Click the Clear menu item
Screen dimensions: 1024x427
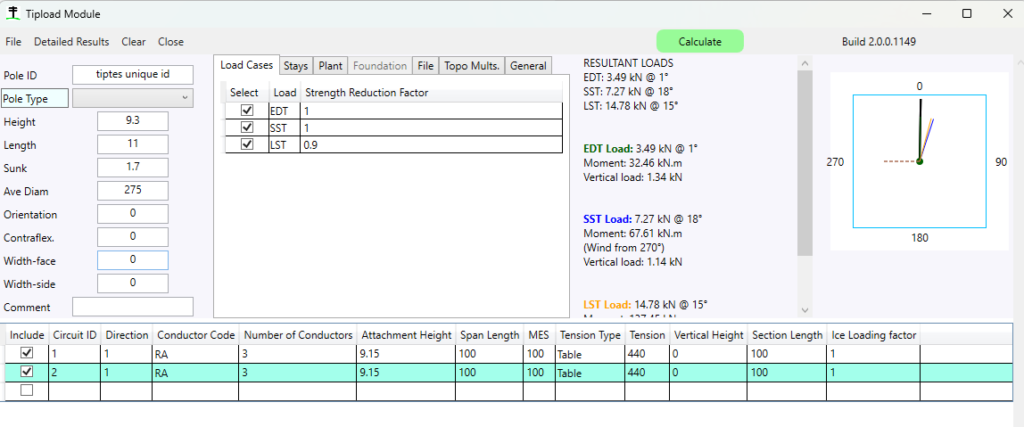pos(134,42)
